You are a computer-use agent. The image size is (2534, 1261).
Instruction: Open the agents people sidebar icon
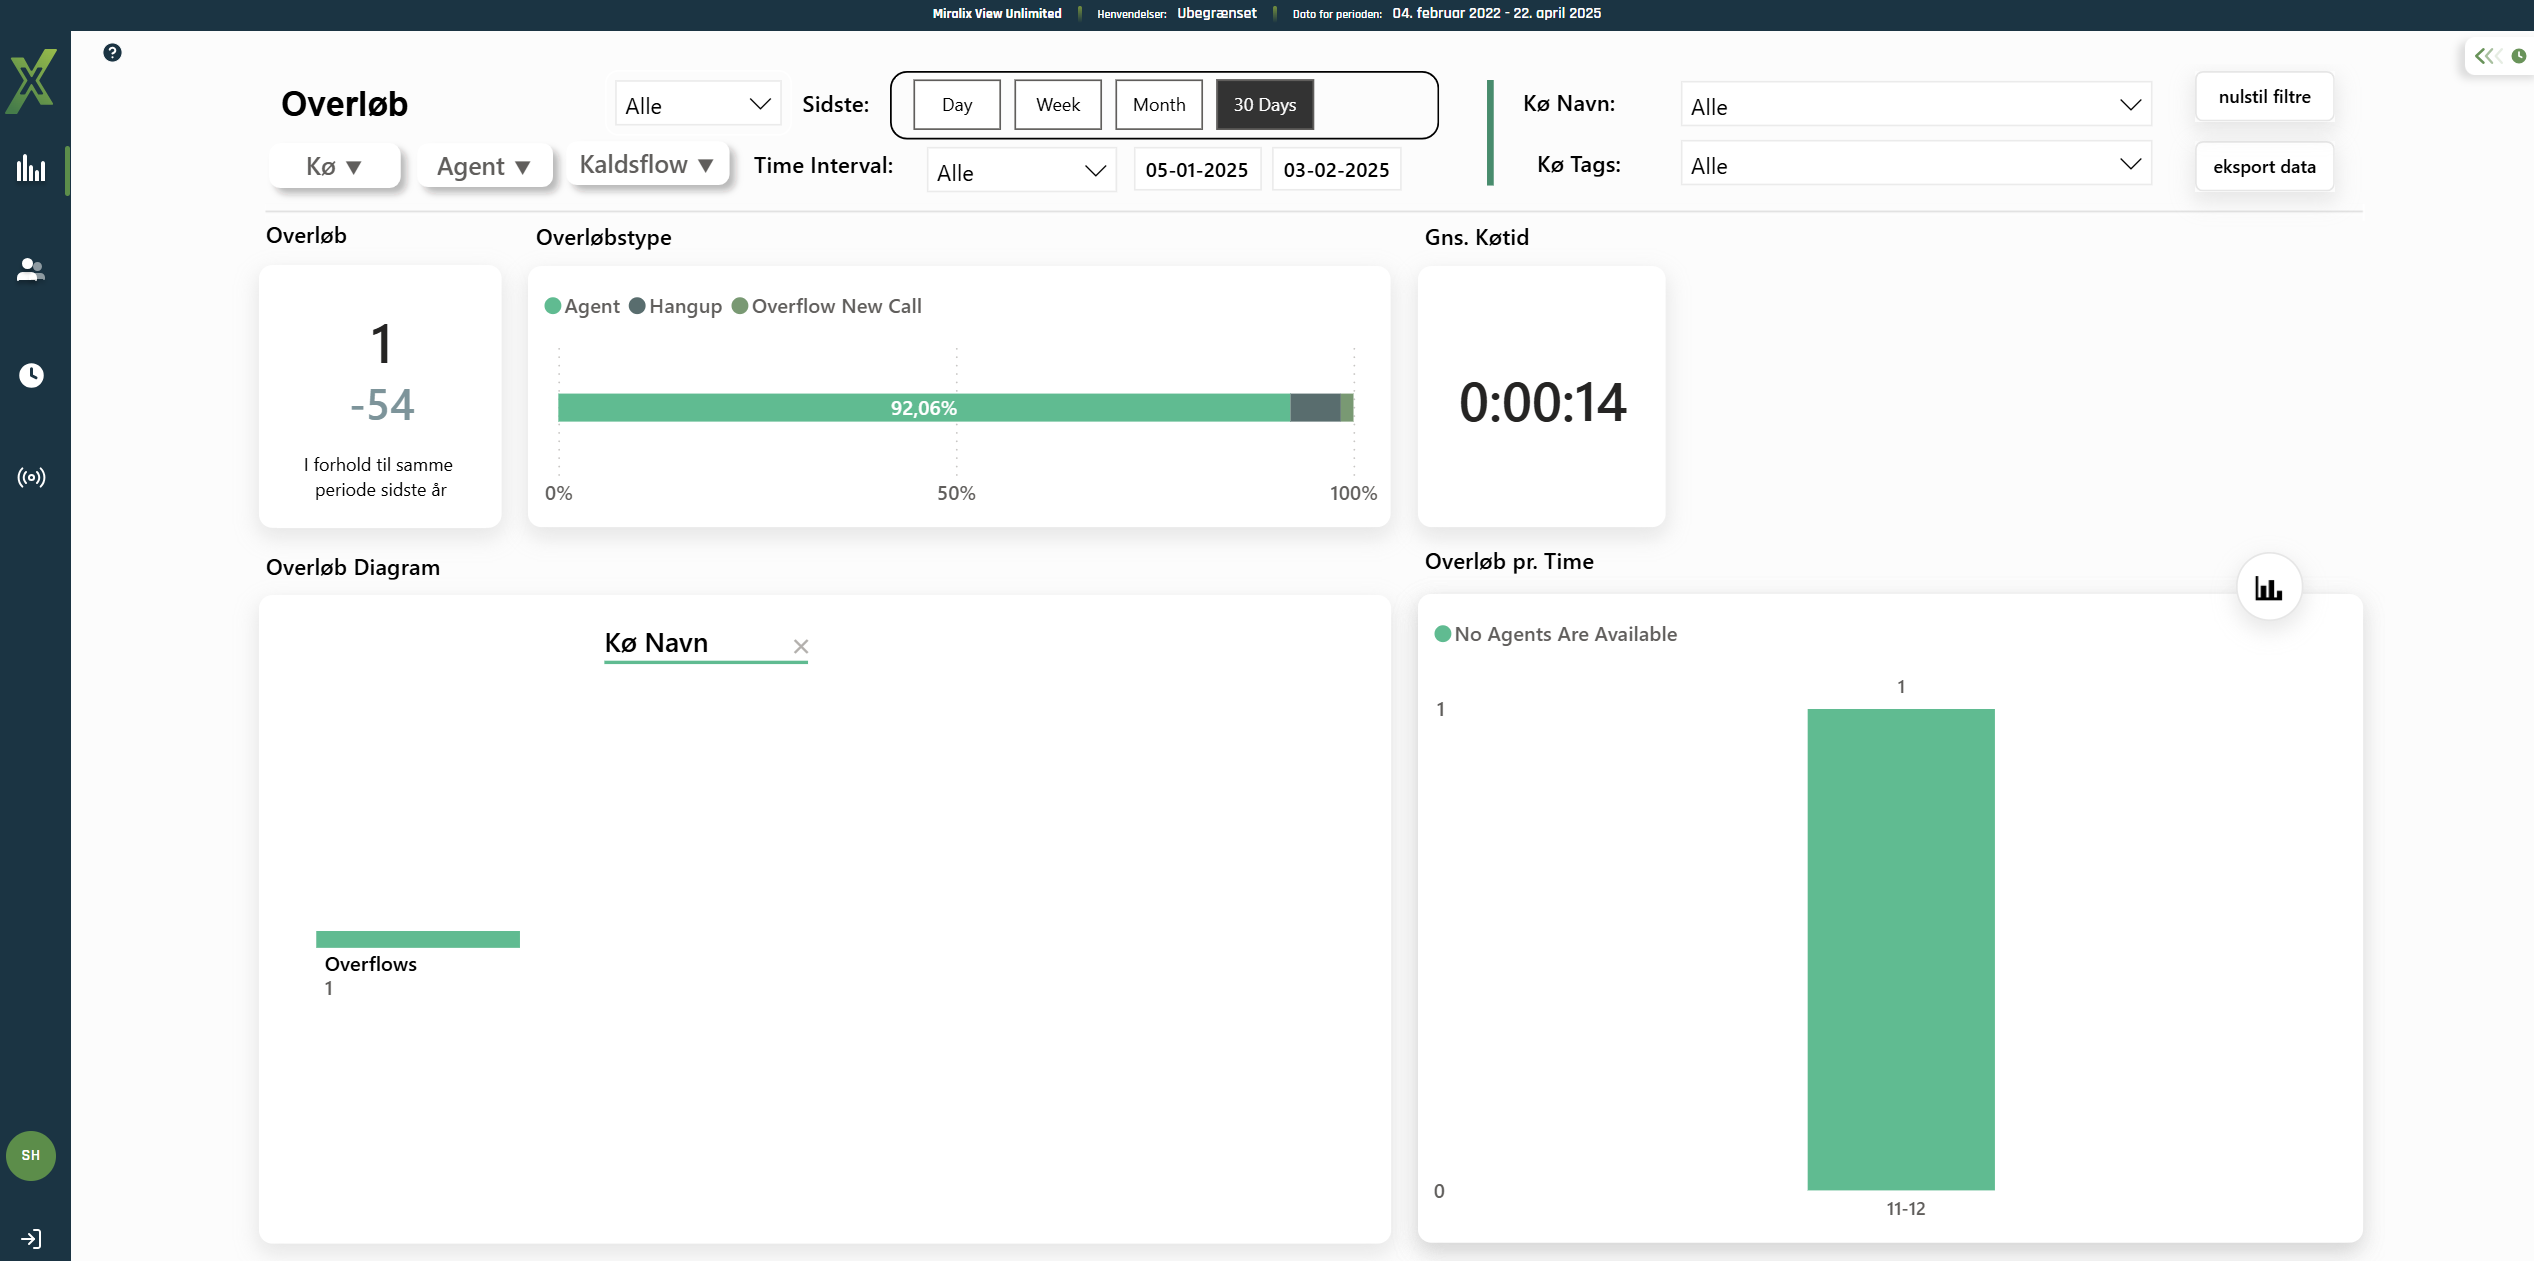[31, 270]
